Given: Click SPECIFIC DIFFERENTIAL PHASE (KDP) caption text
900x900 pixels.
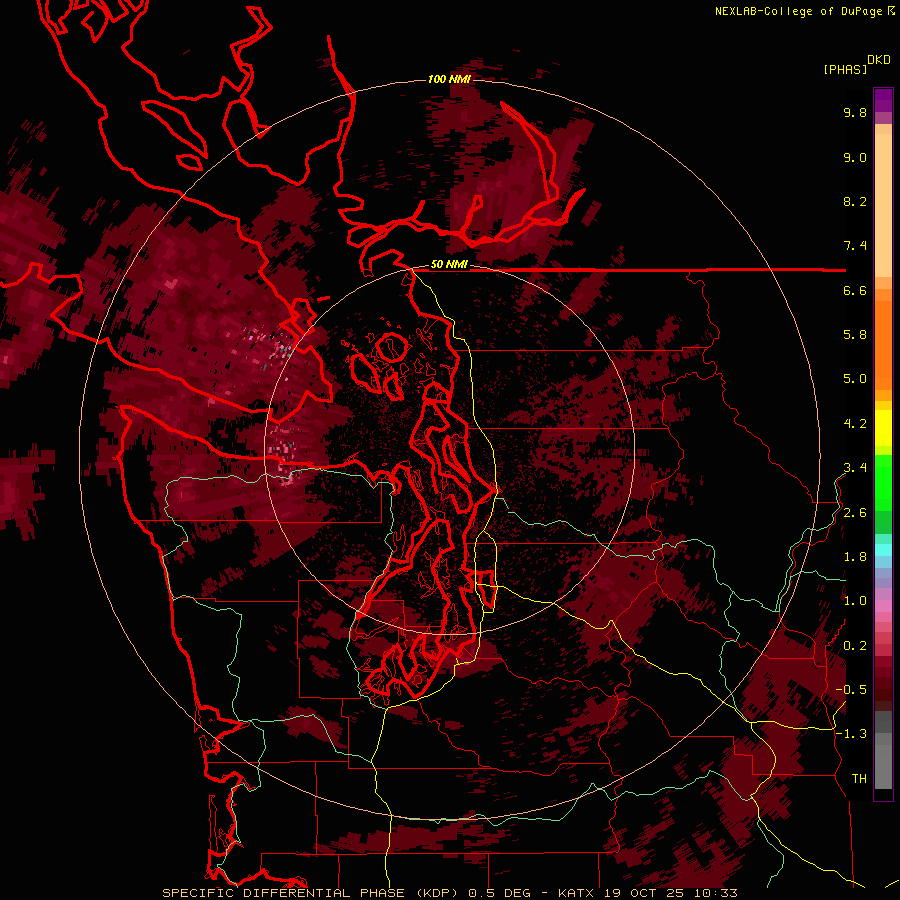Looking at the screenshot, I should tap(312, 893).
